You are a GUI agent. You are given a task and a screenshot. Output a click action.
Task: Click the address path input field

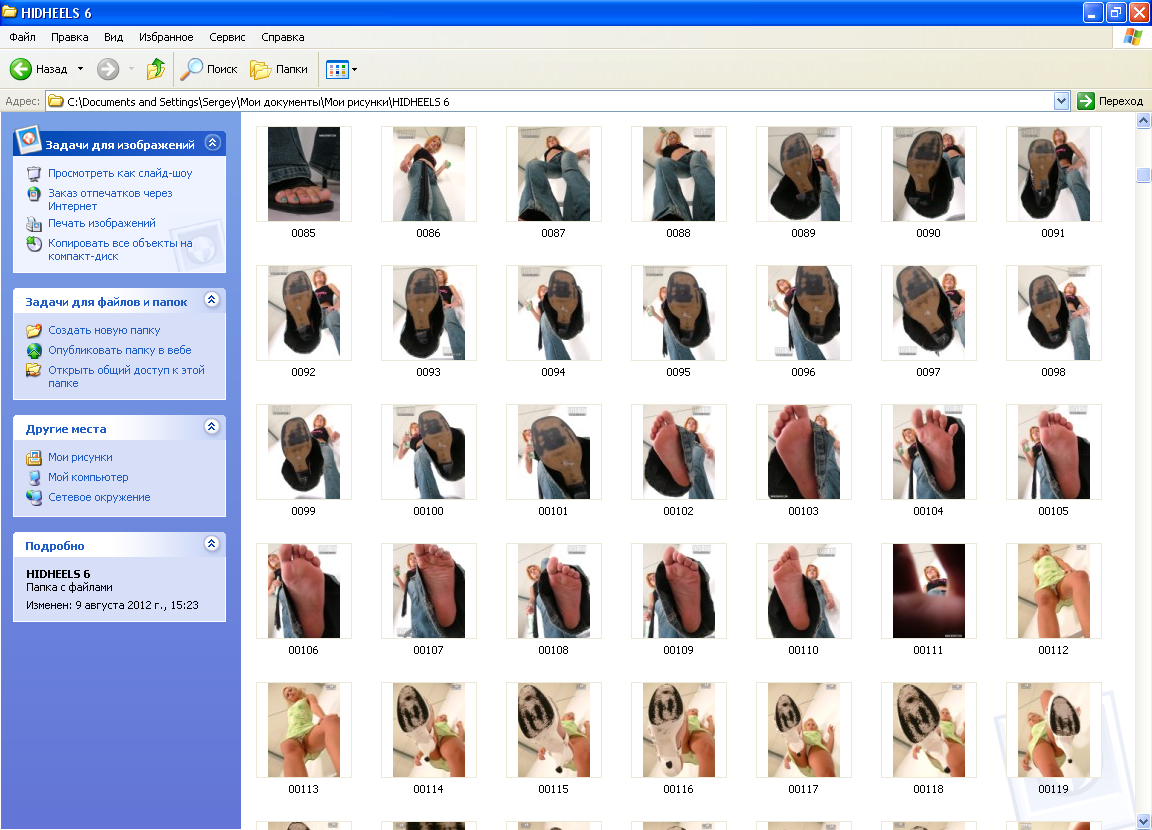tap(551, 101)
